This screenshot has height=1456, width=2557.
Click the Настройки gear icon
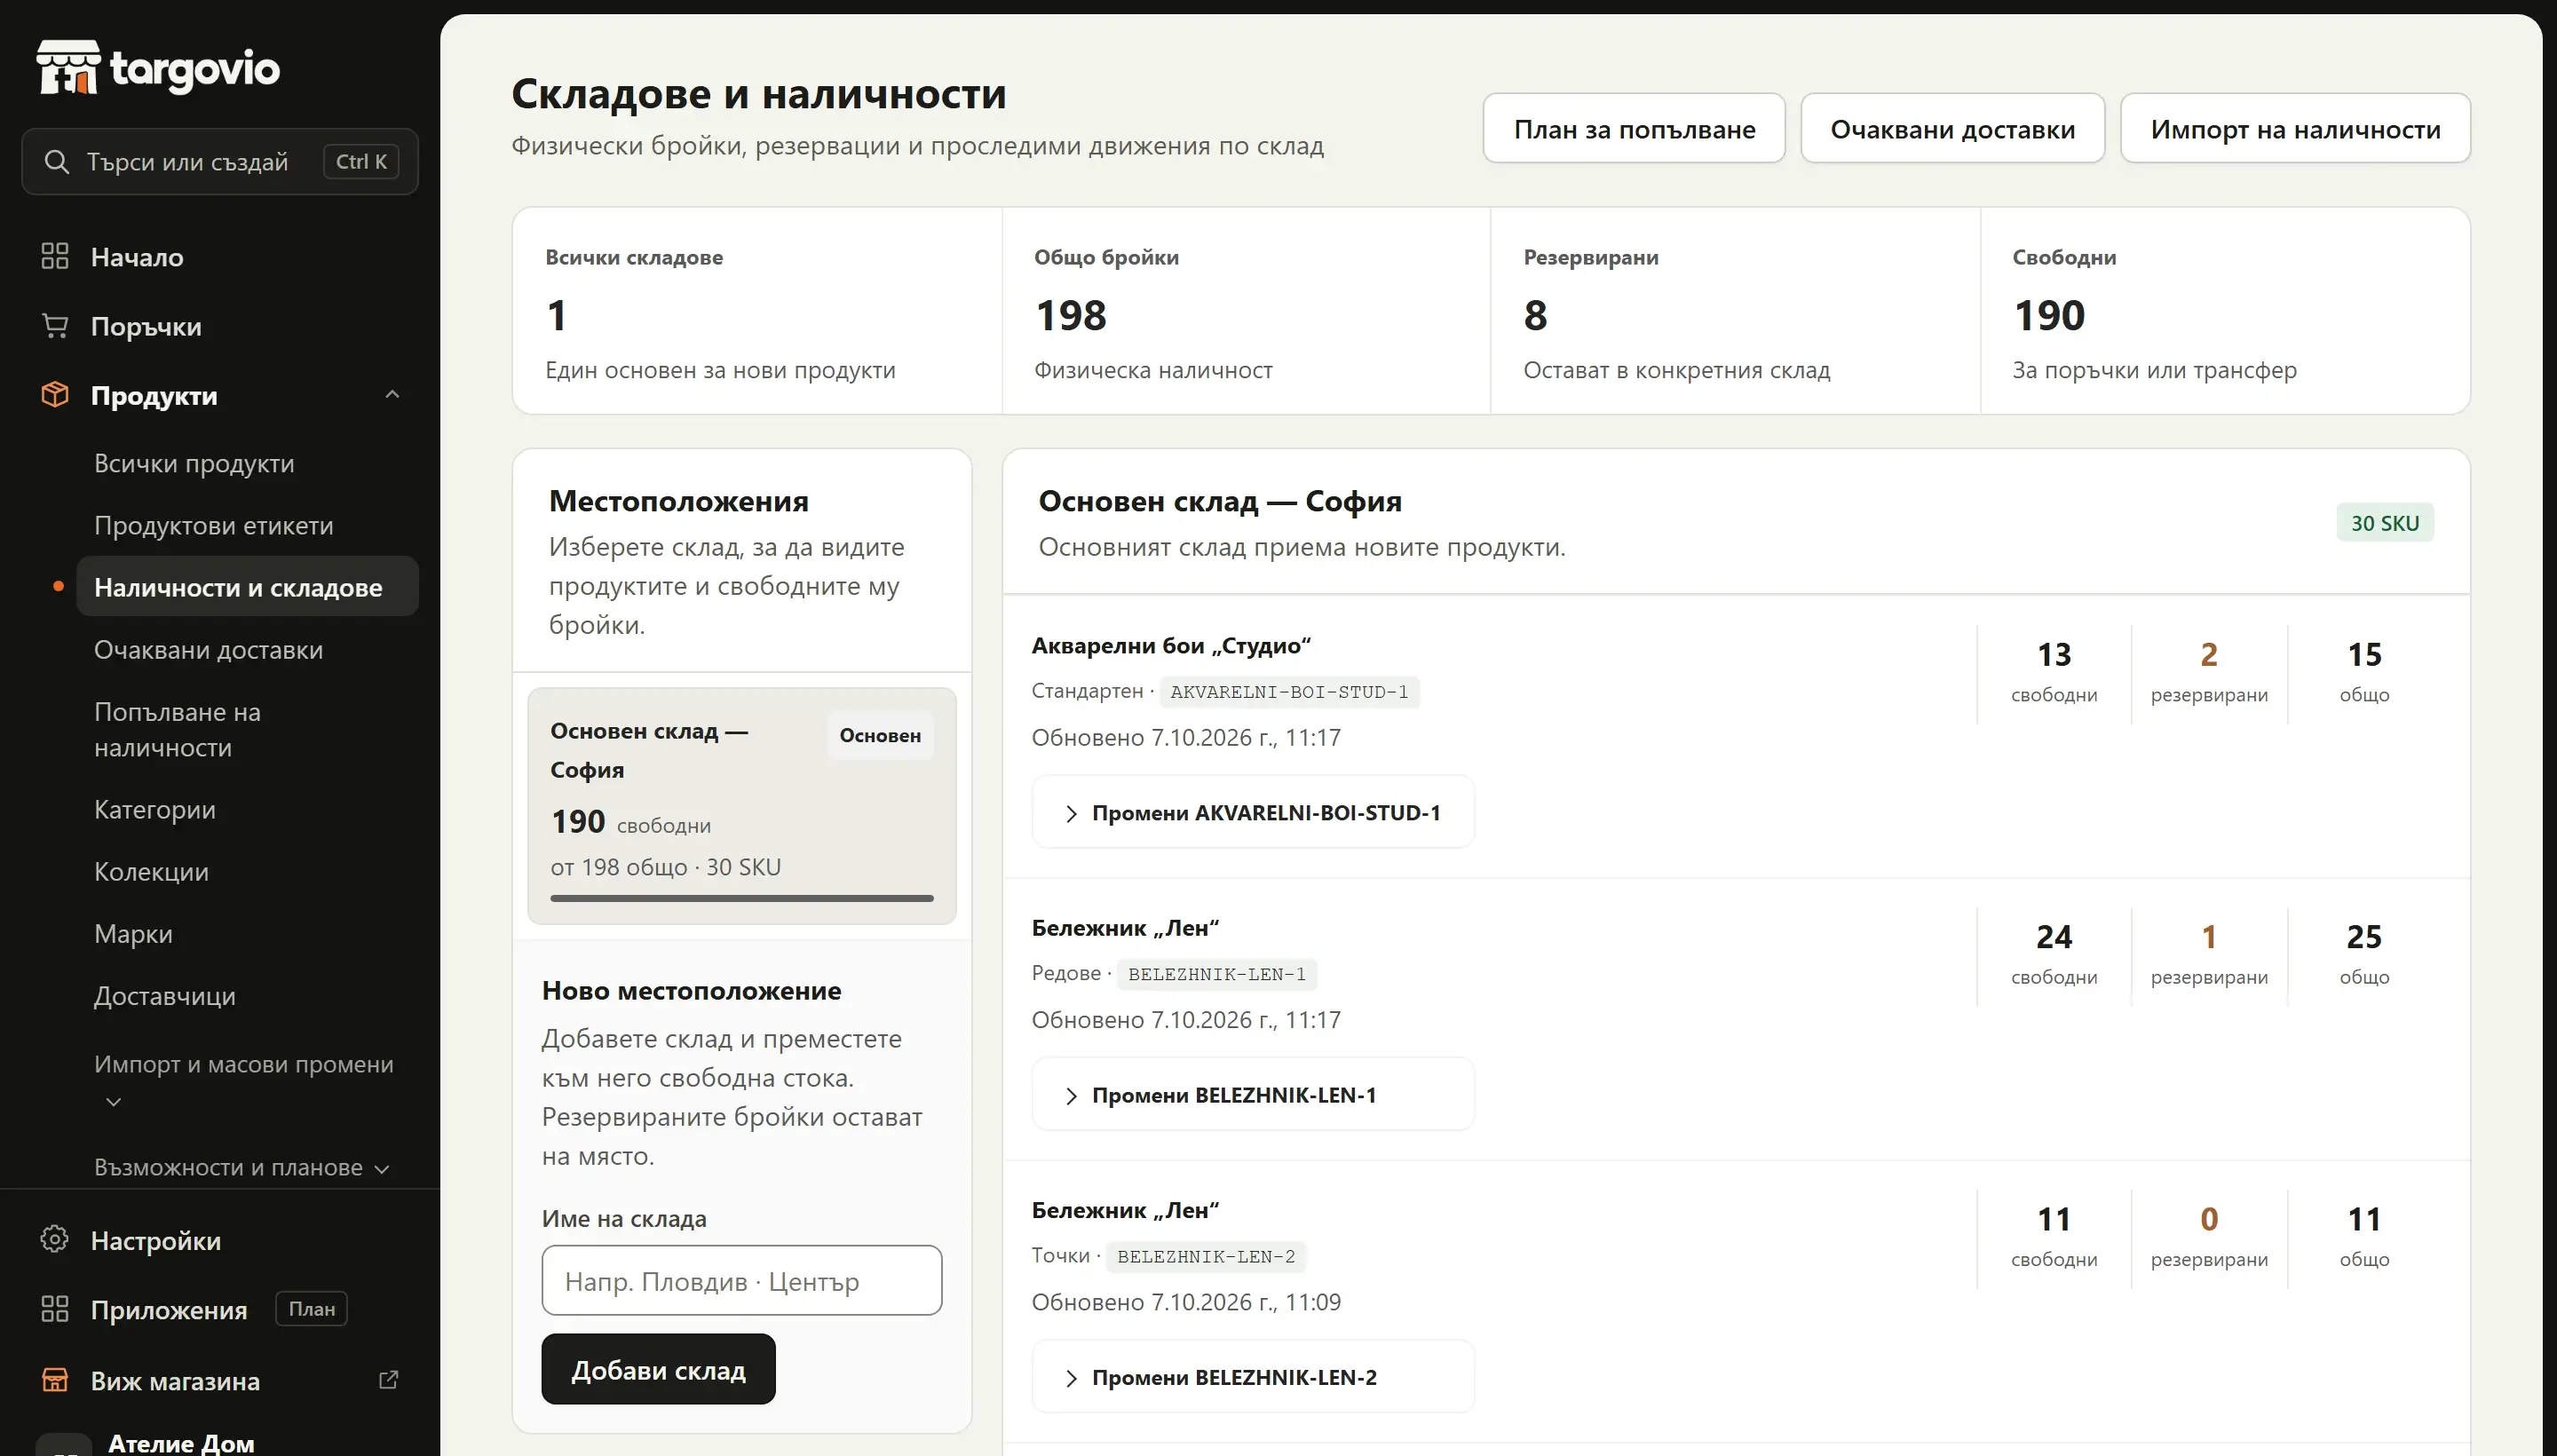click(55, 1239)
